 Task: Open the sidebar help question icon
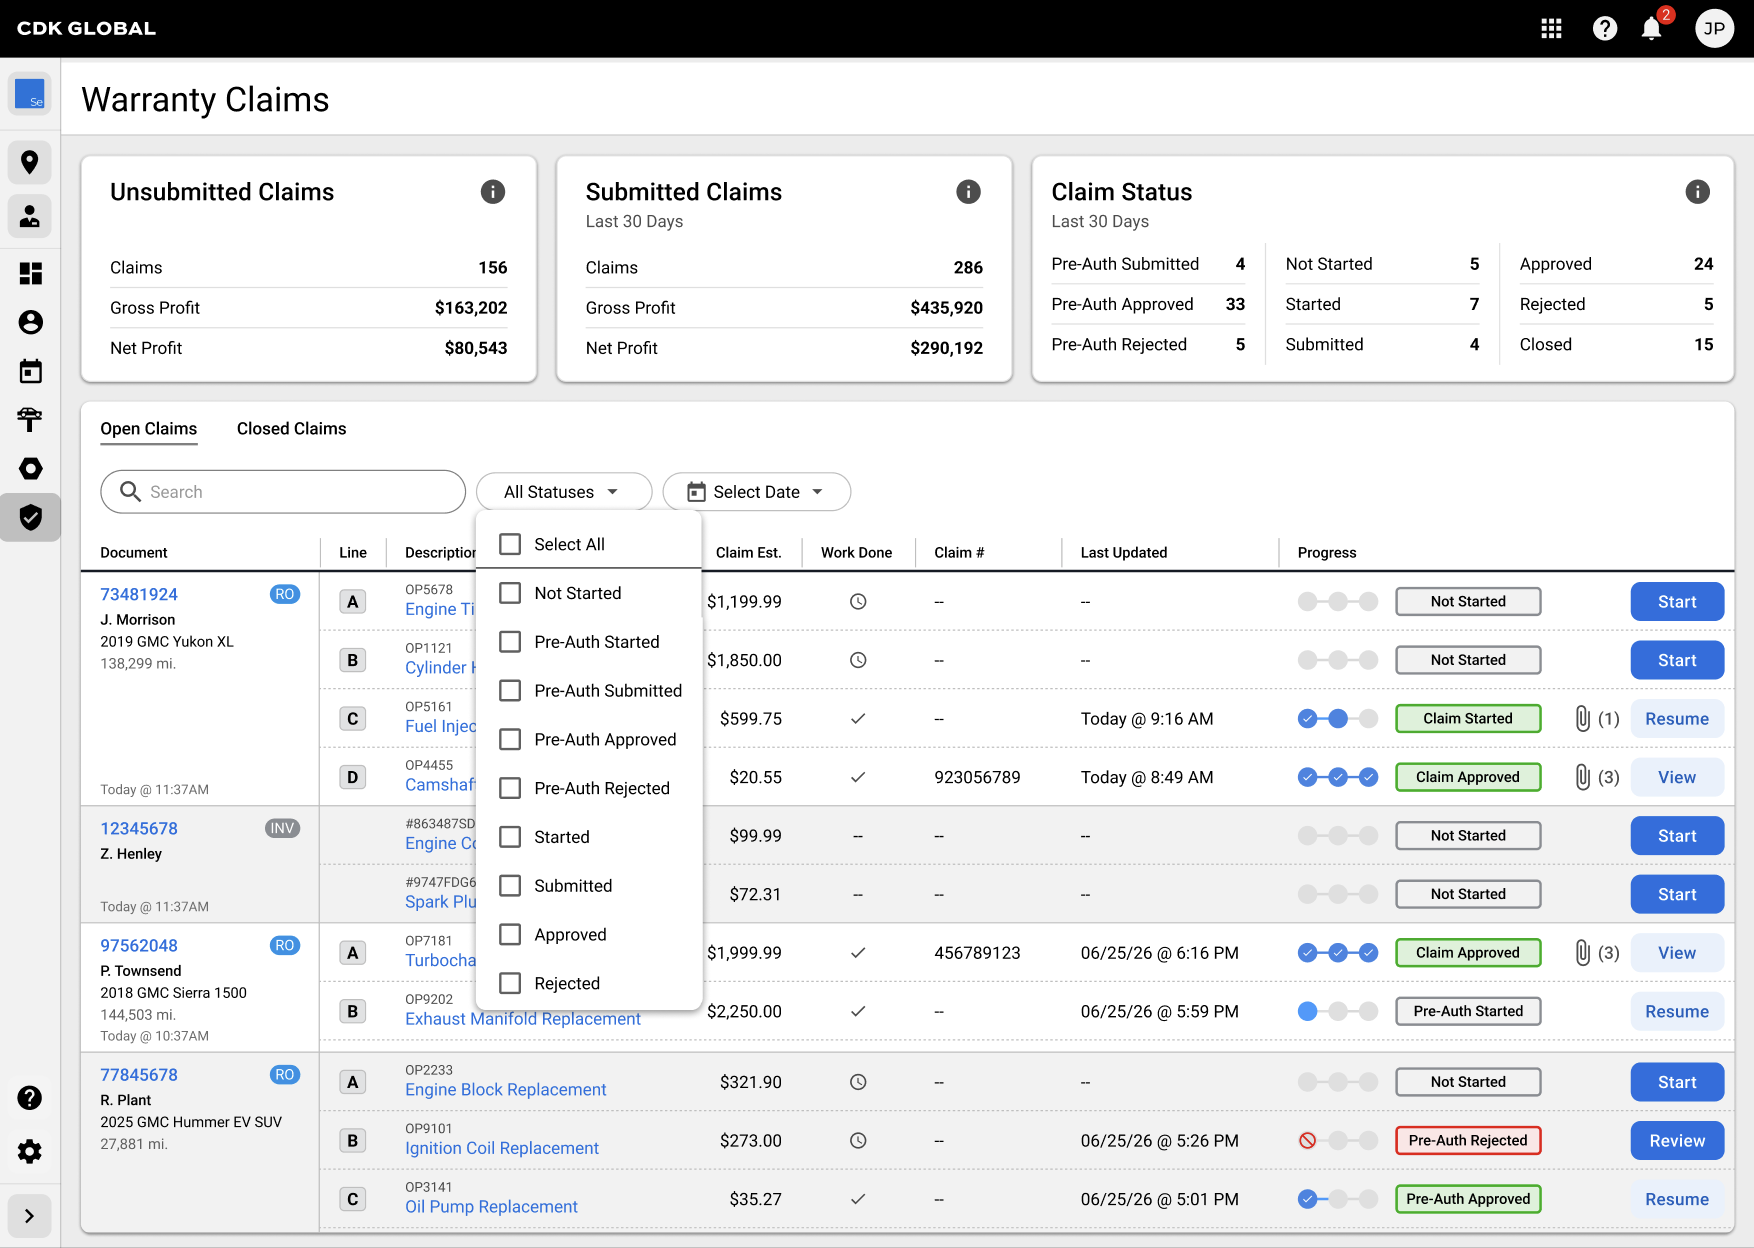click(x=30, y=1098)
